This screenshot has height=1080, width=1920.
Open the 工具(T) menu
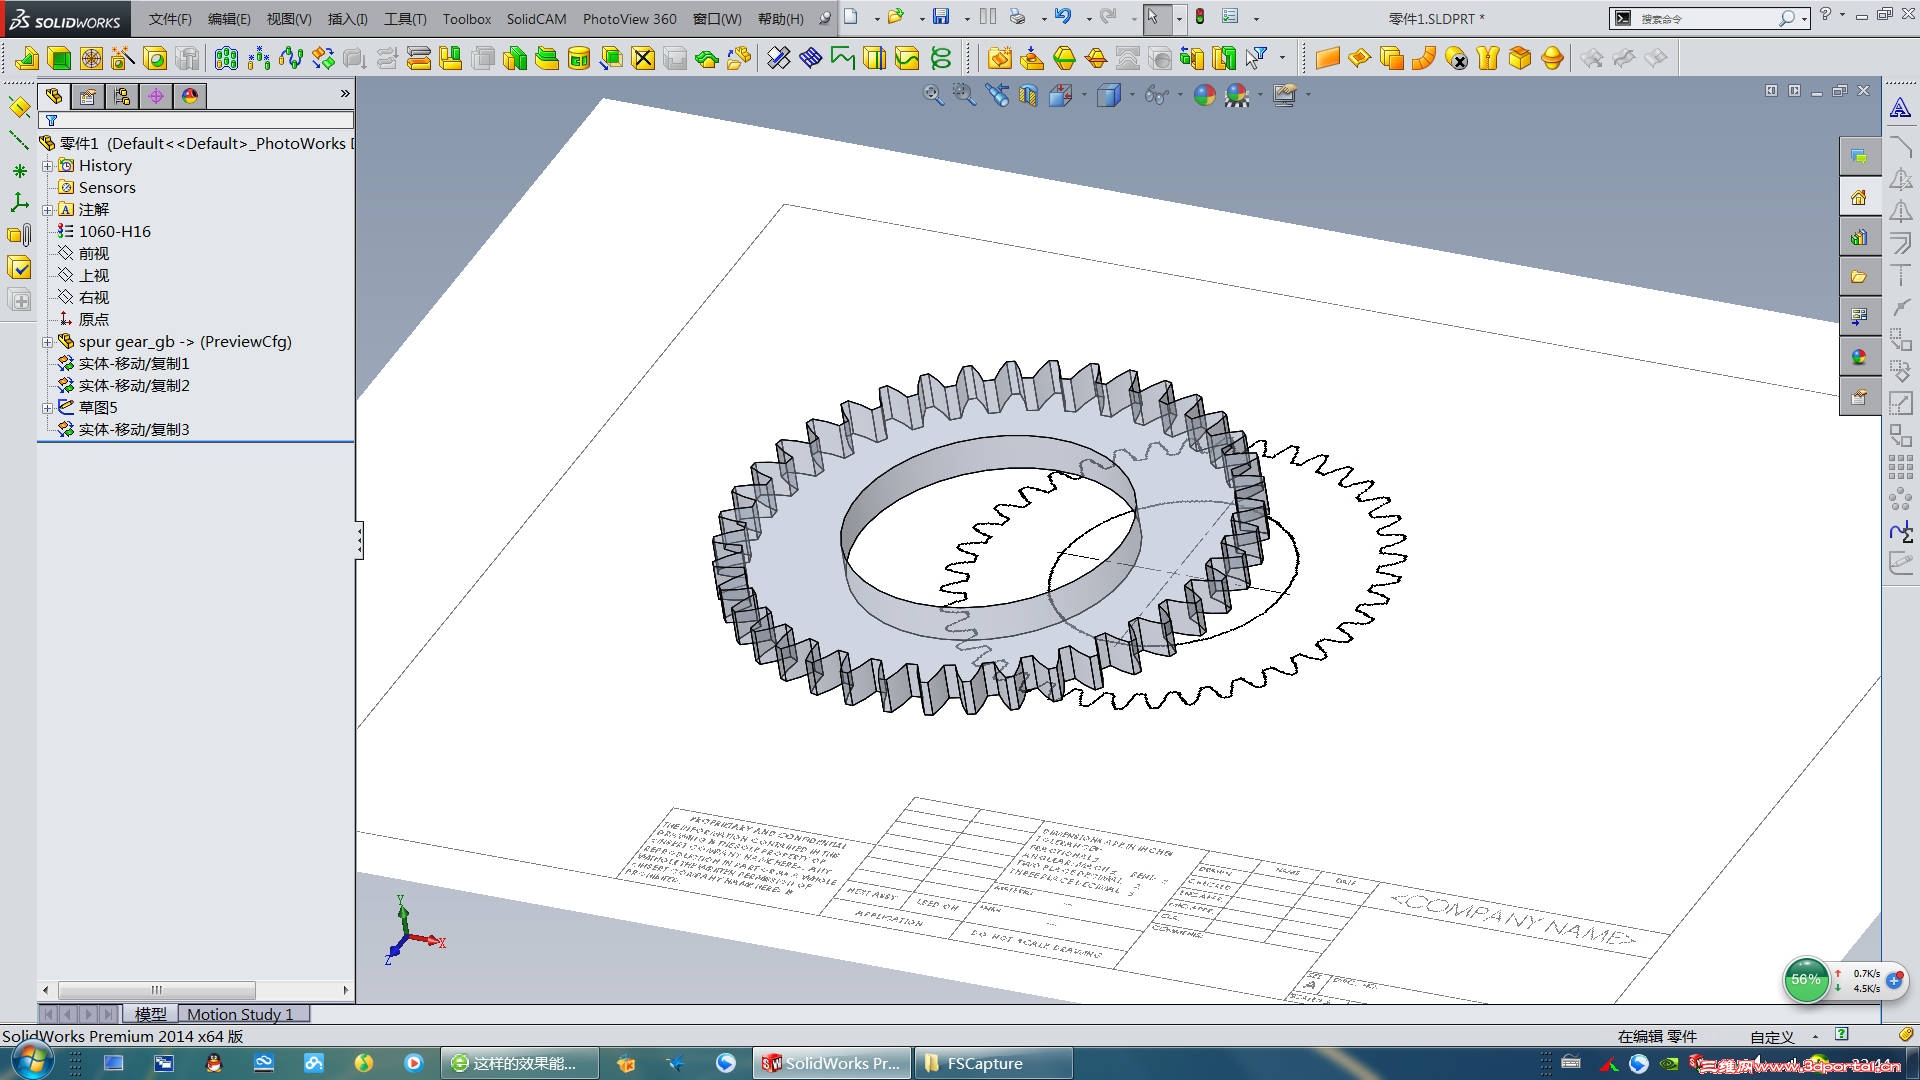coord(404,19)
